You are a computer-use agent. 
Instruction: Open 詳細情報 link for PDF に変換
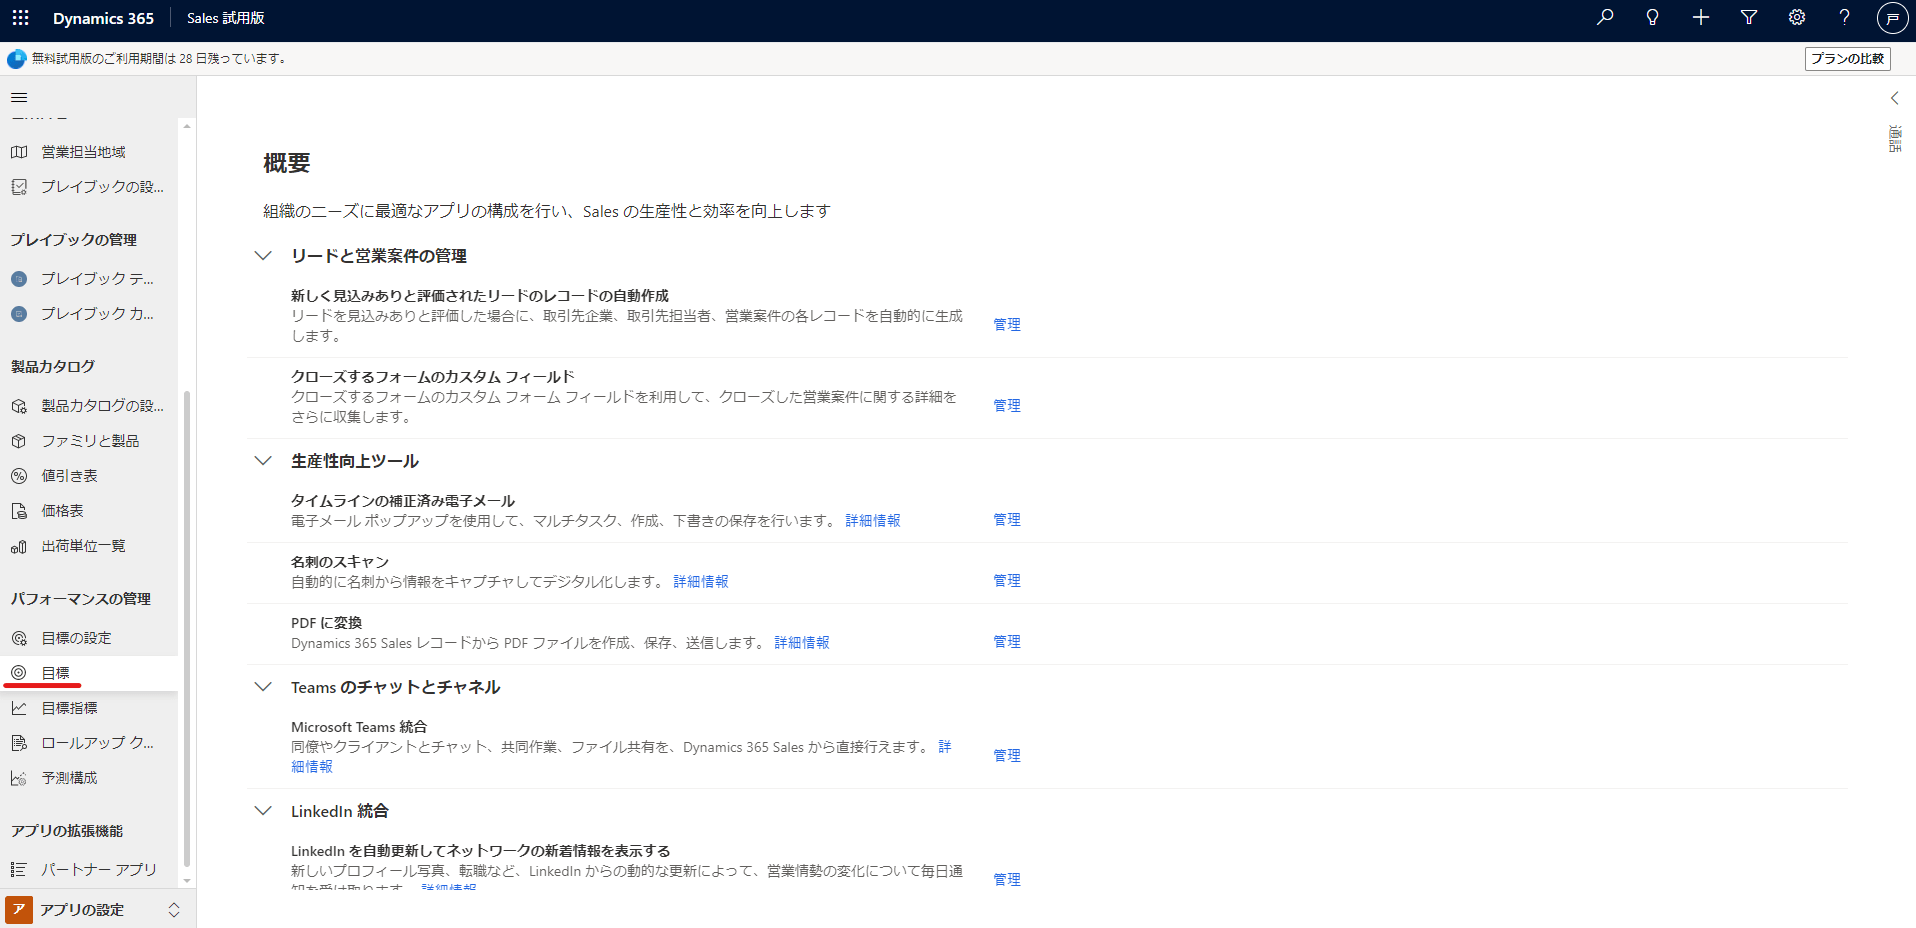(802, 643)
